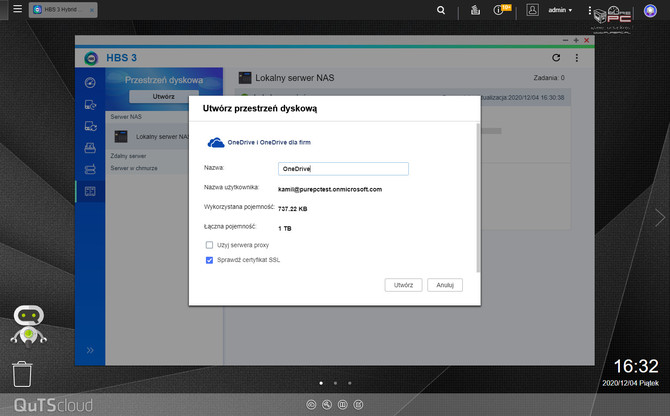
Task: Open the desktop trash bin icon
Action: point(22,374)
